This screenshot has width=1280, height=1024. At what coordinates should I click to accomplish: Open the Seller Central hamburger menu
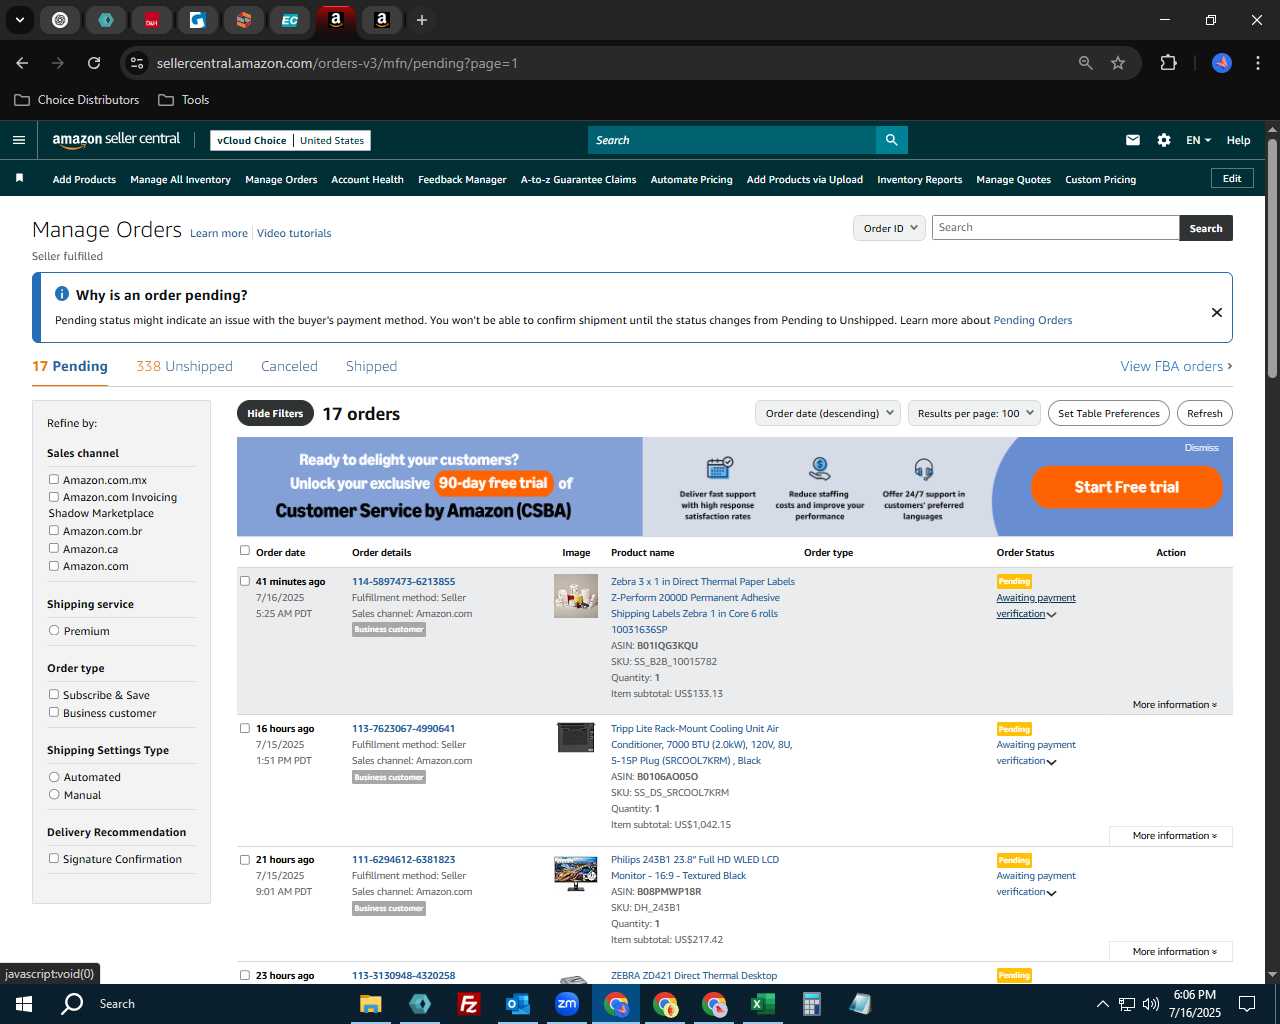click(19, 140)
